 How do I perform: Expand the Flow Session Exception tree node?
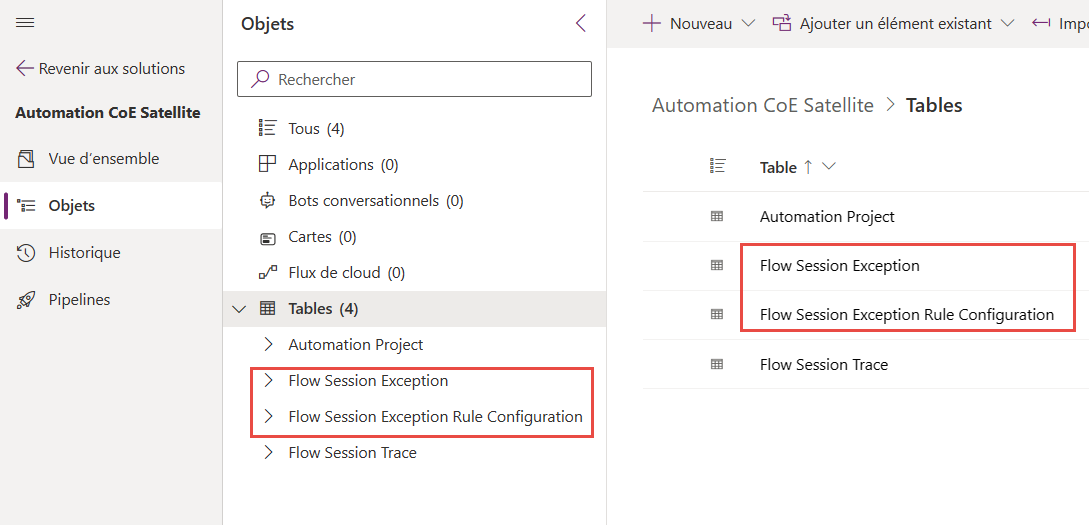[x=268, y=381]
